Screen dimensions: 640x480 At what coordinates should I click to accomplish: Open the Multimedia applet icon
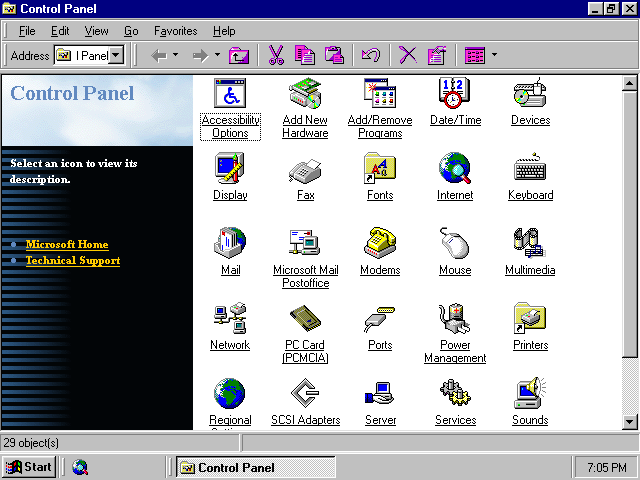tap(529, 244)
